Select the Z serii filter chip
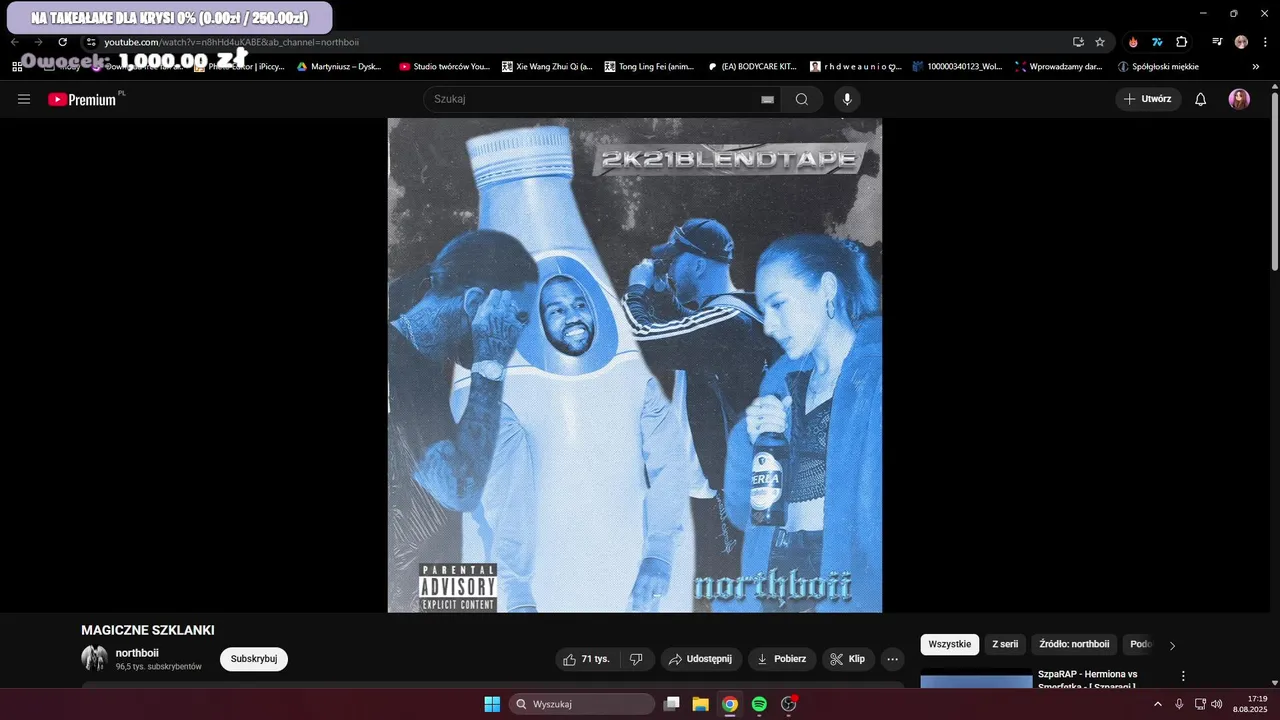1280x720 pixels. point(1004,644)
